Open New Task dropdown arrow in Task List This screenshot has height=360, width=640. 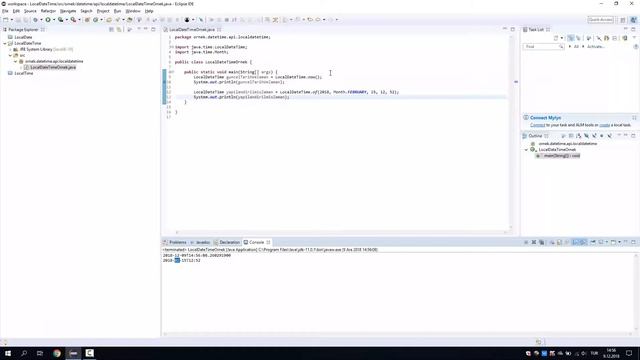pos(562,38)
